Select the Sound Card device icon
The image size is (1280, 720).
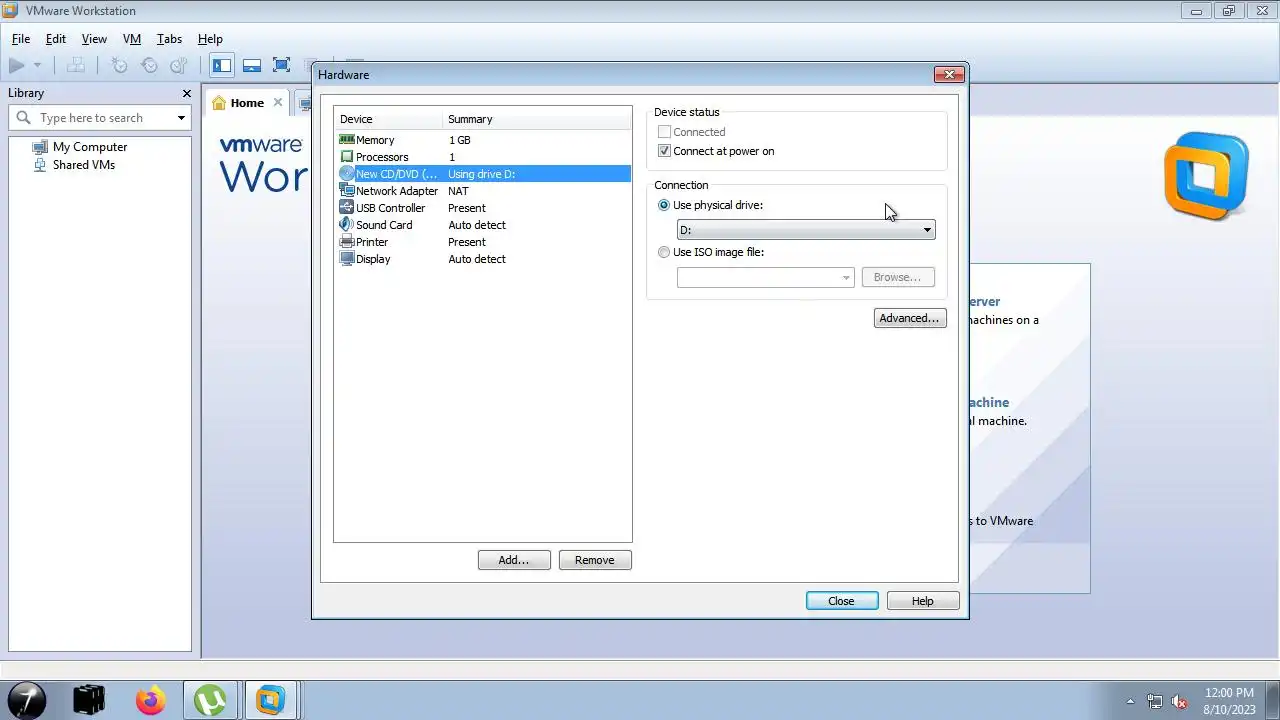click(347, 225)
